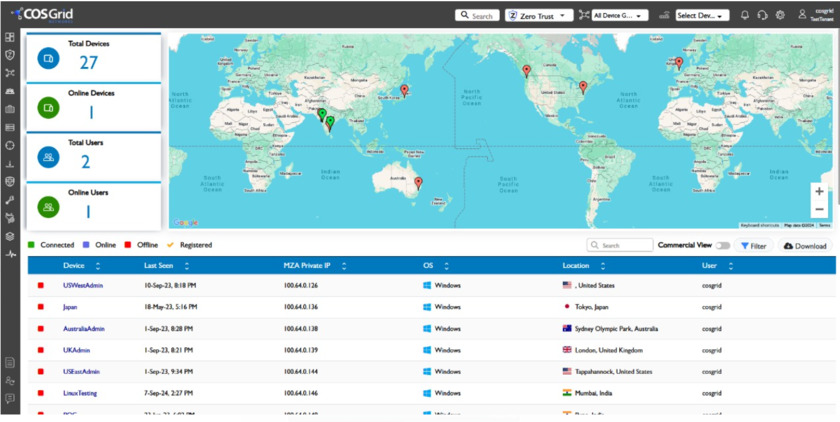The image size is (840, 422).
Task: Click the map marker over Australia
Action: (418, 183)
